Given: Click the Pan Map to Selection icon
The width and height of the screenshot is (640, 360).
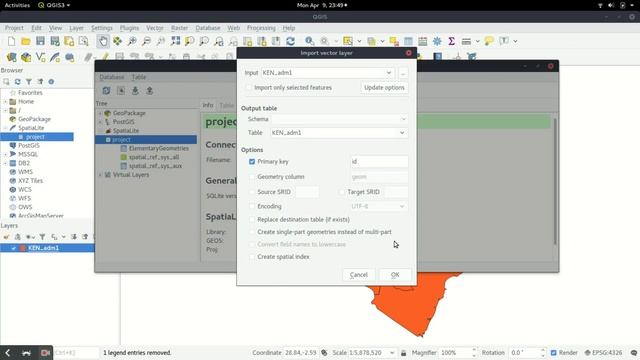Looking at the screenshot, I should click(118, 41).
